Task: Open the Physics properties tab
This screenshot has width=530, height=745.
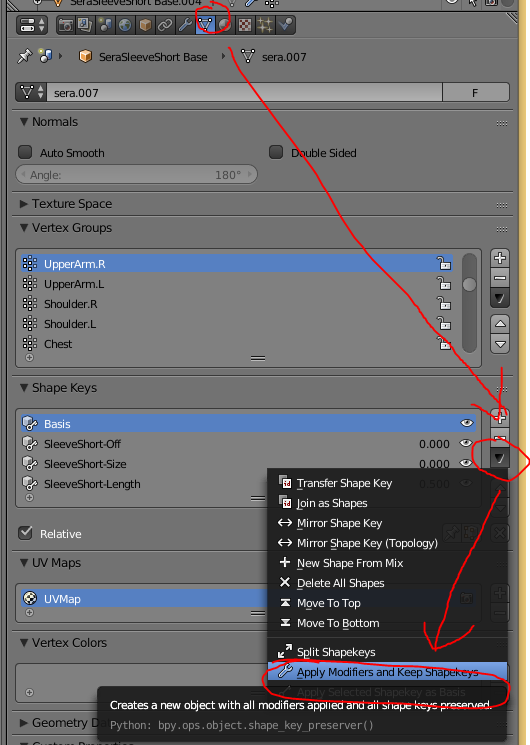Action: tap(285, 25)
